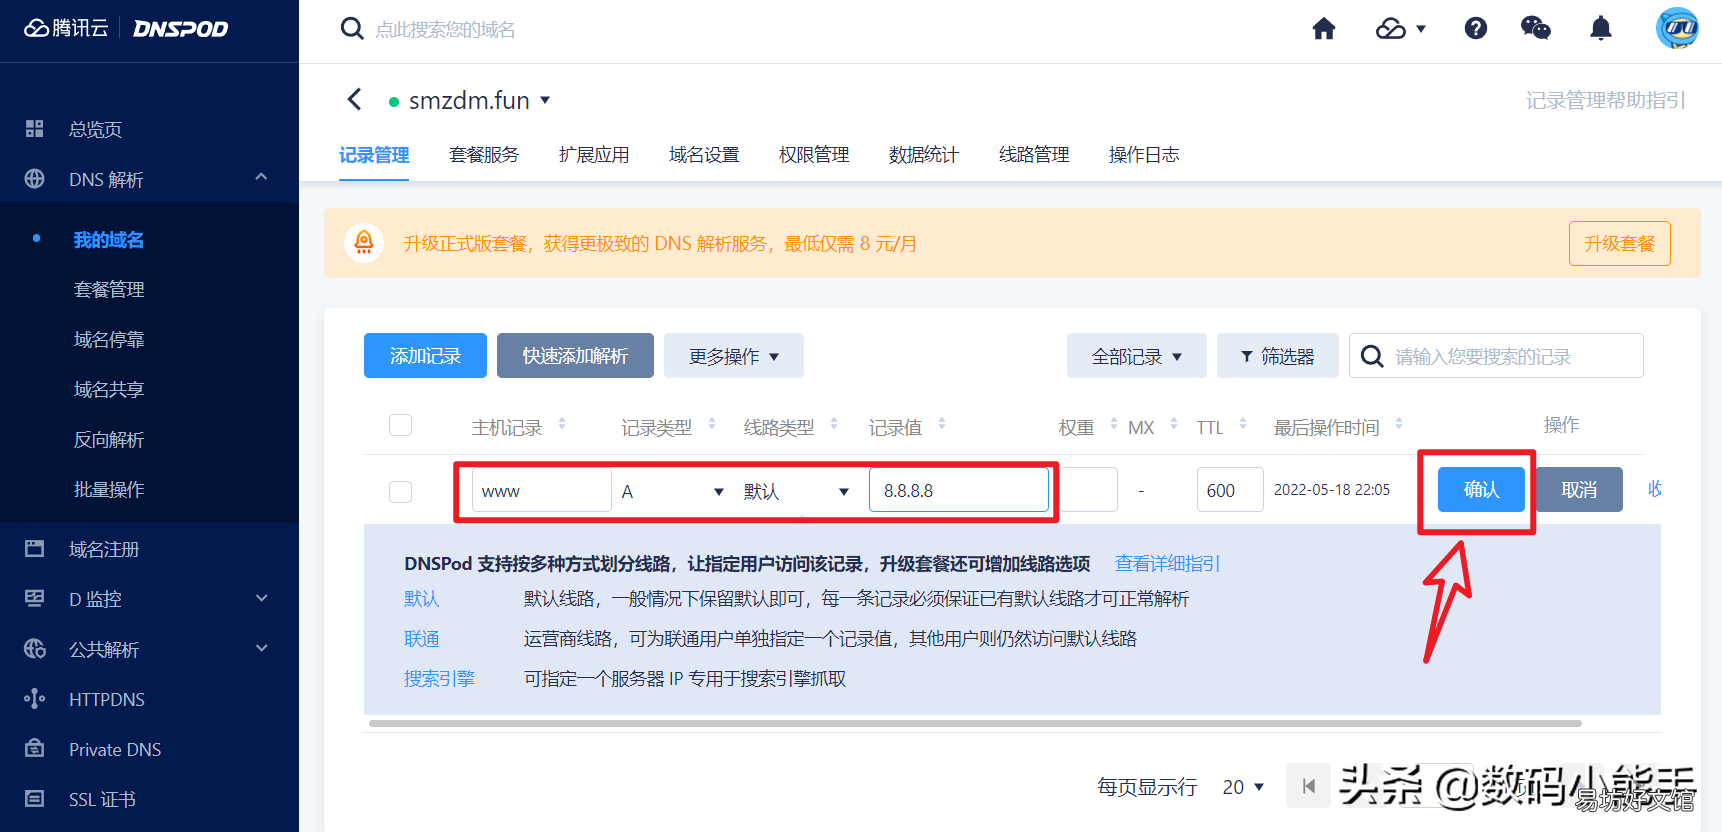Switch to the 扩展应用 tab
The width and height of the screenshot is (1722, 832).
coord(594,155)
